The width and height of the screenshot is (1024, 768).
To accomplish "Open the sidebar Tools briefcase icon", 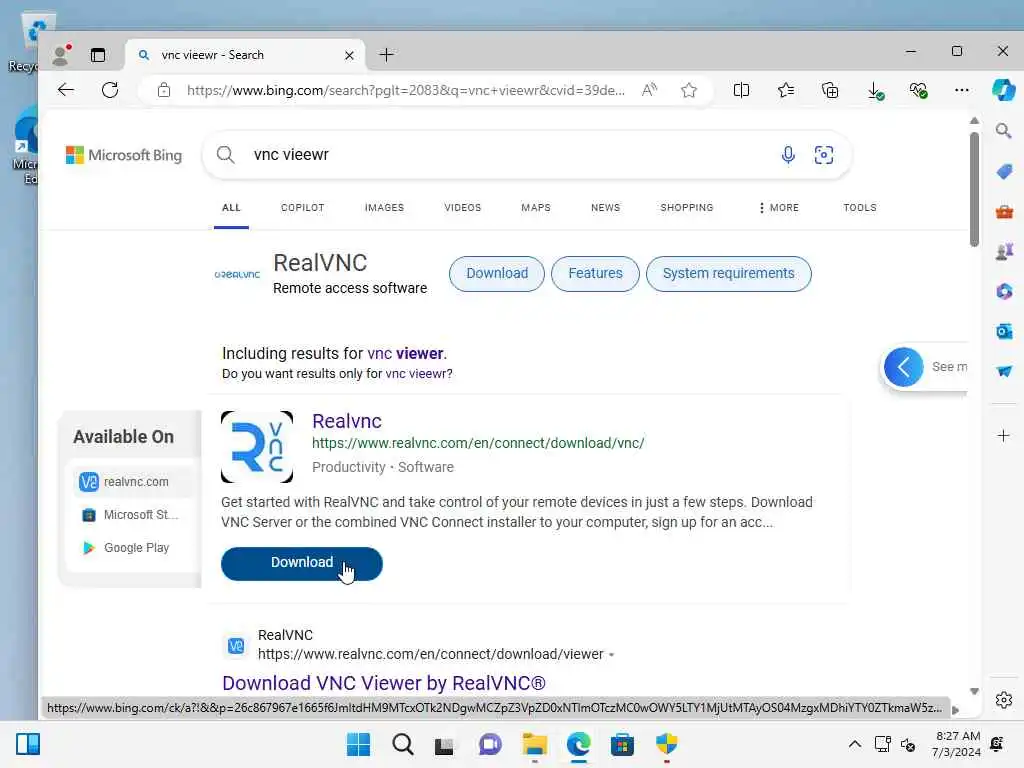I will click(x=1004, y=212).
